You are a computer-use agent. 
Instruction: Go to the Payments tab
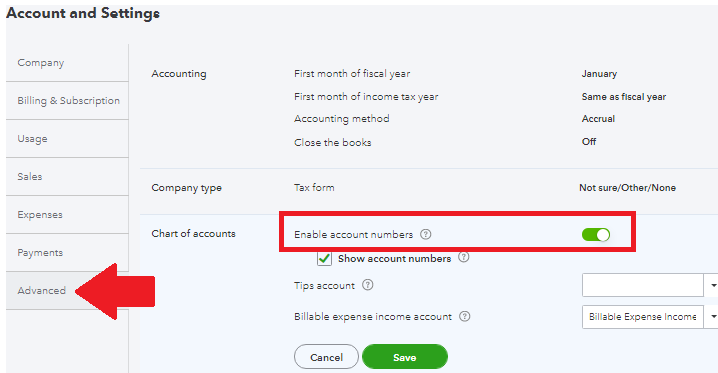click(67, 253)
